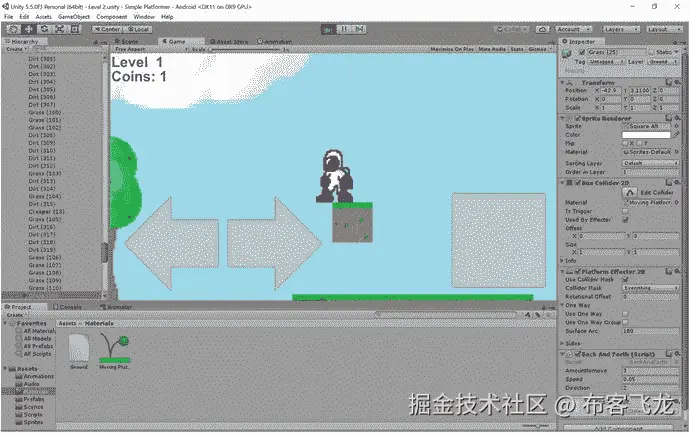The width and height of the screenshot is (690, 433).
Task: Toggle Flip Y checkbox
Action: (639, 143)
